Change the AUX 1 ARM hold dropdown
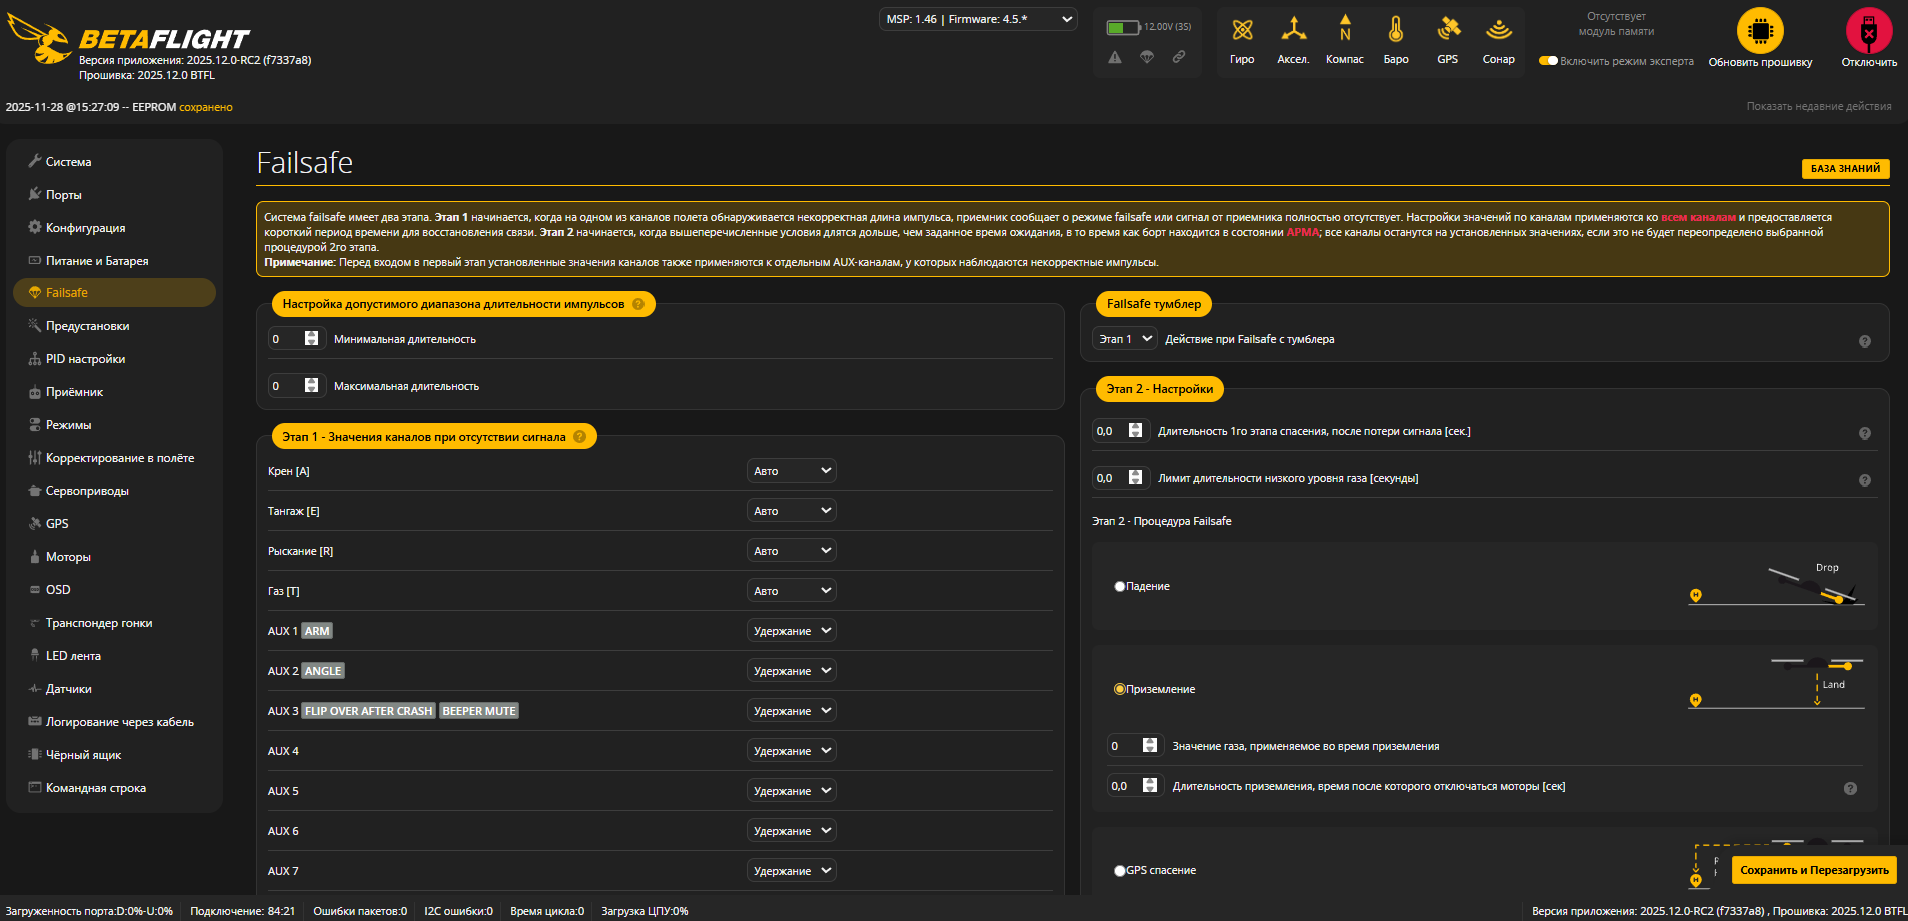The image size is (1908, 921). point(791,630)
